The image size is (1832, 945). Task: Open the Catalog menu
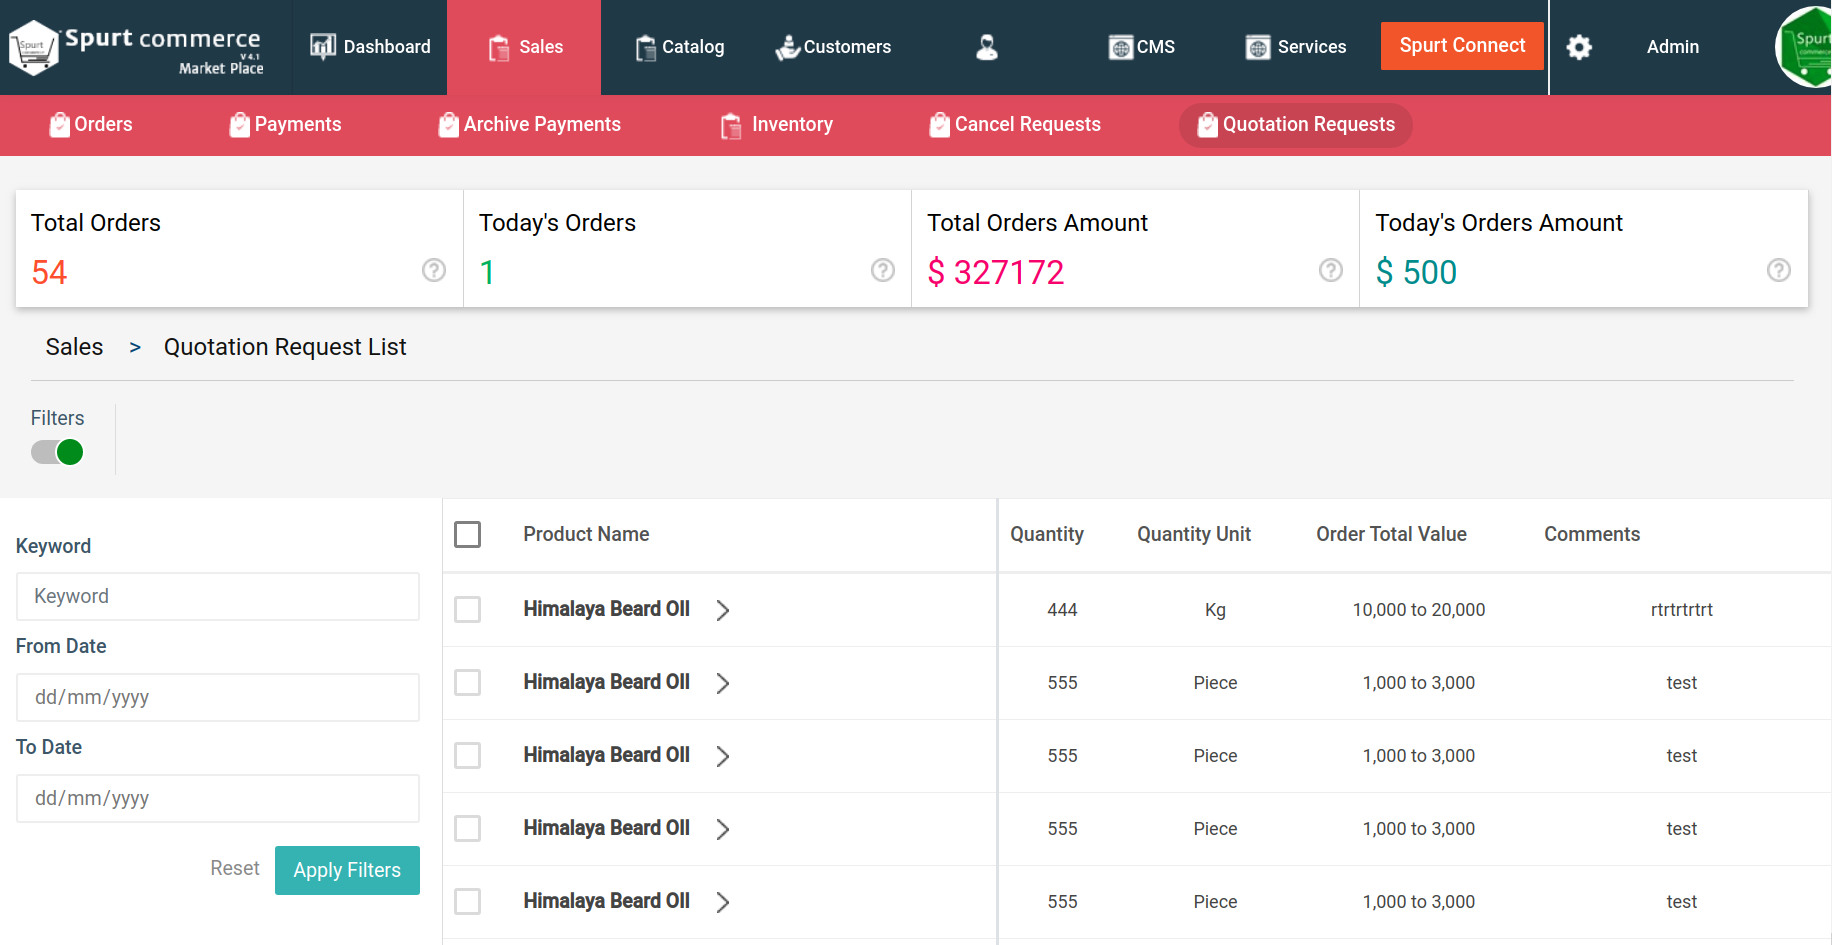point(679,47)
